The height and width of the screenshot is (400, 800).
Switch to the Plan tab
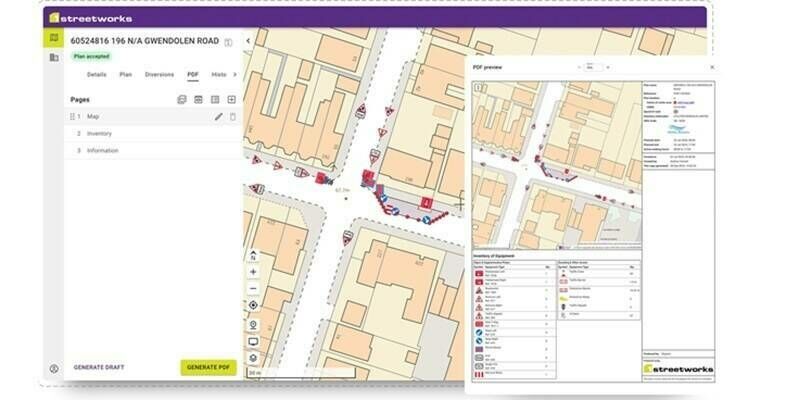(x=126, y=74)
